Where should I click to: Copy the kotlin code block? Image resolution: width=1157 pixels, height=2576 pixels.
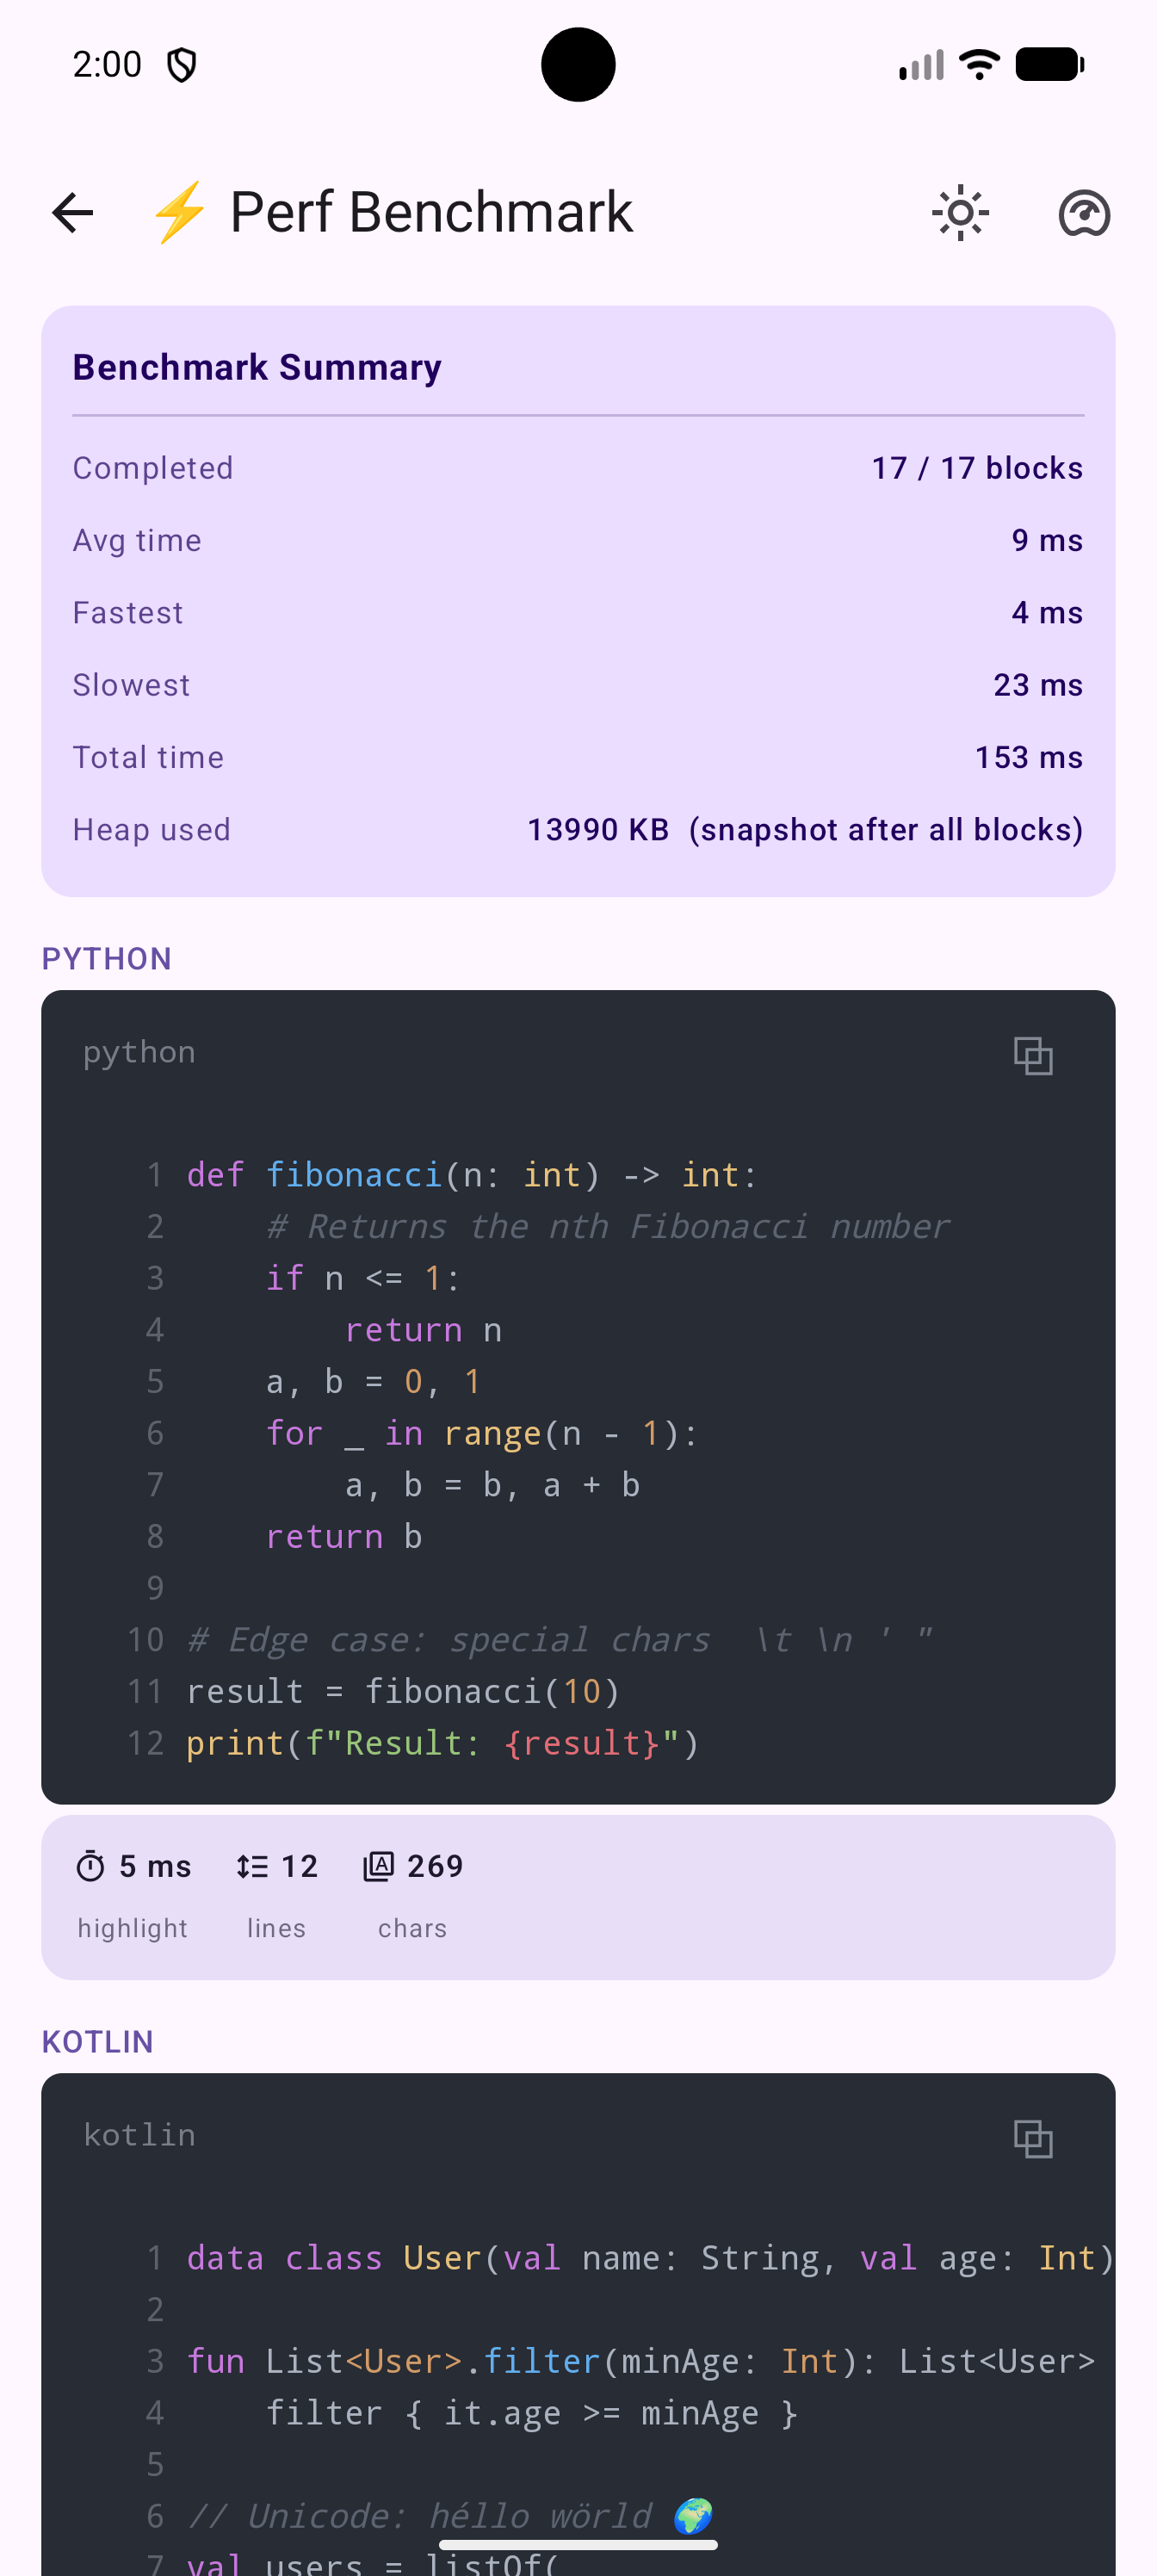click(1032, 2138)
